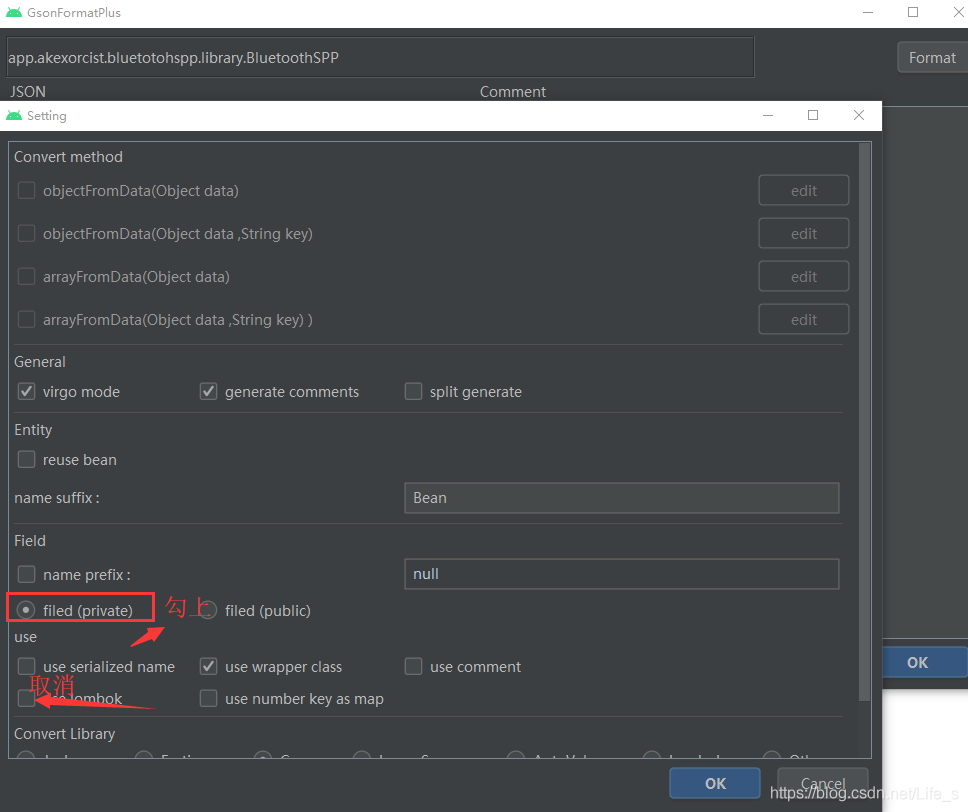Enable the objectFromData(Object data ,String key) convert method

pos(26,233)
